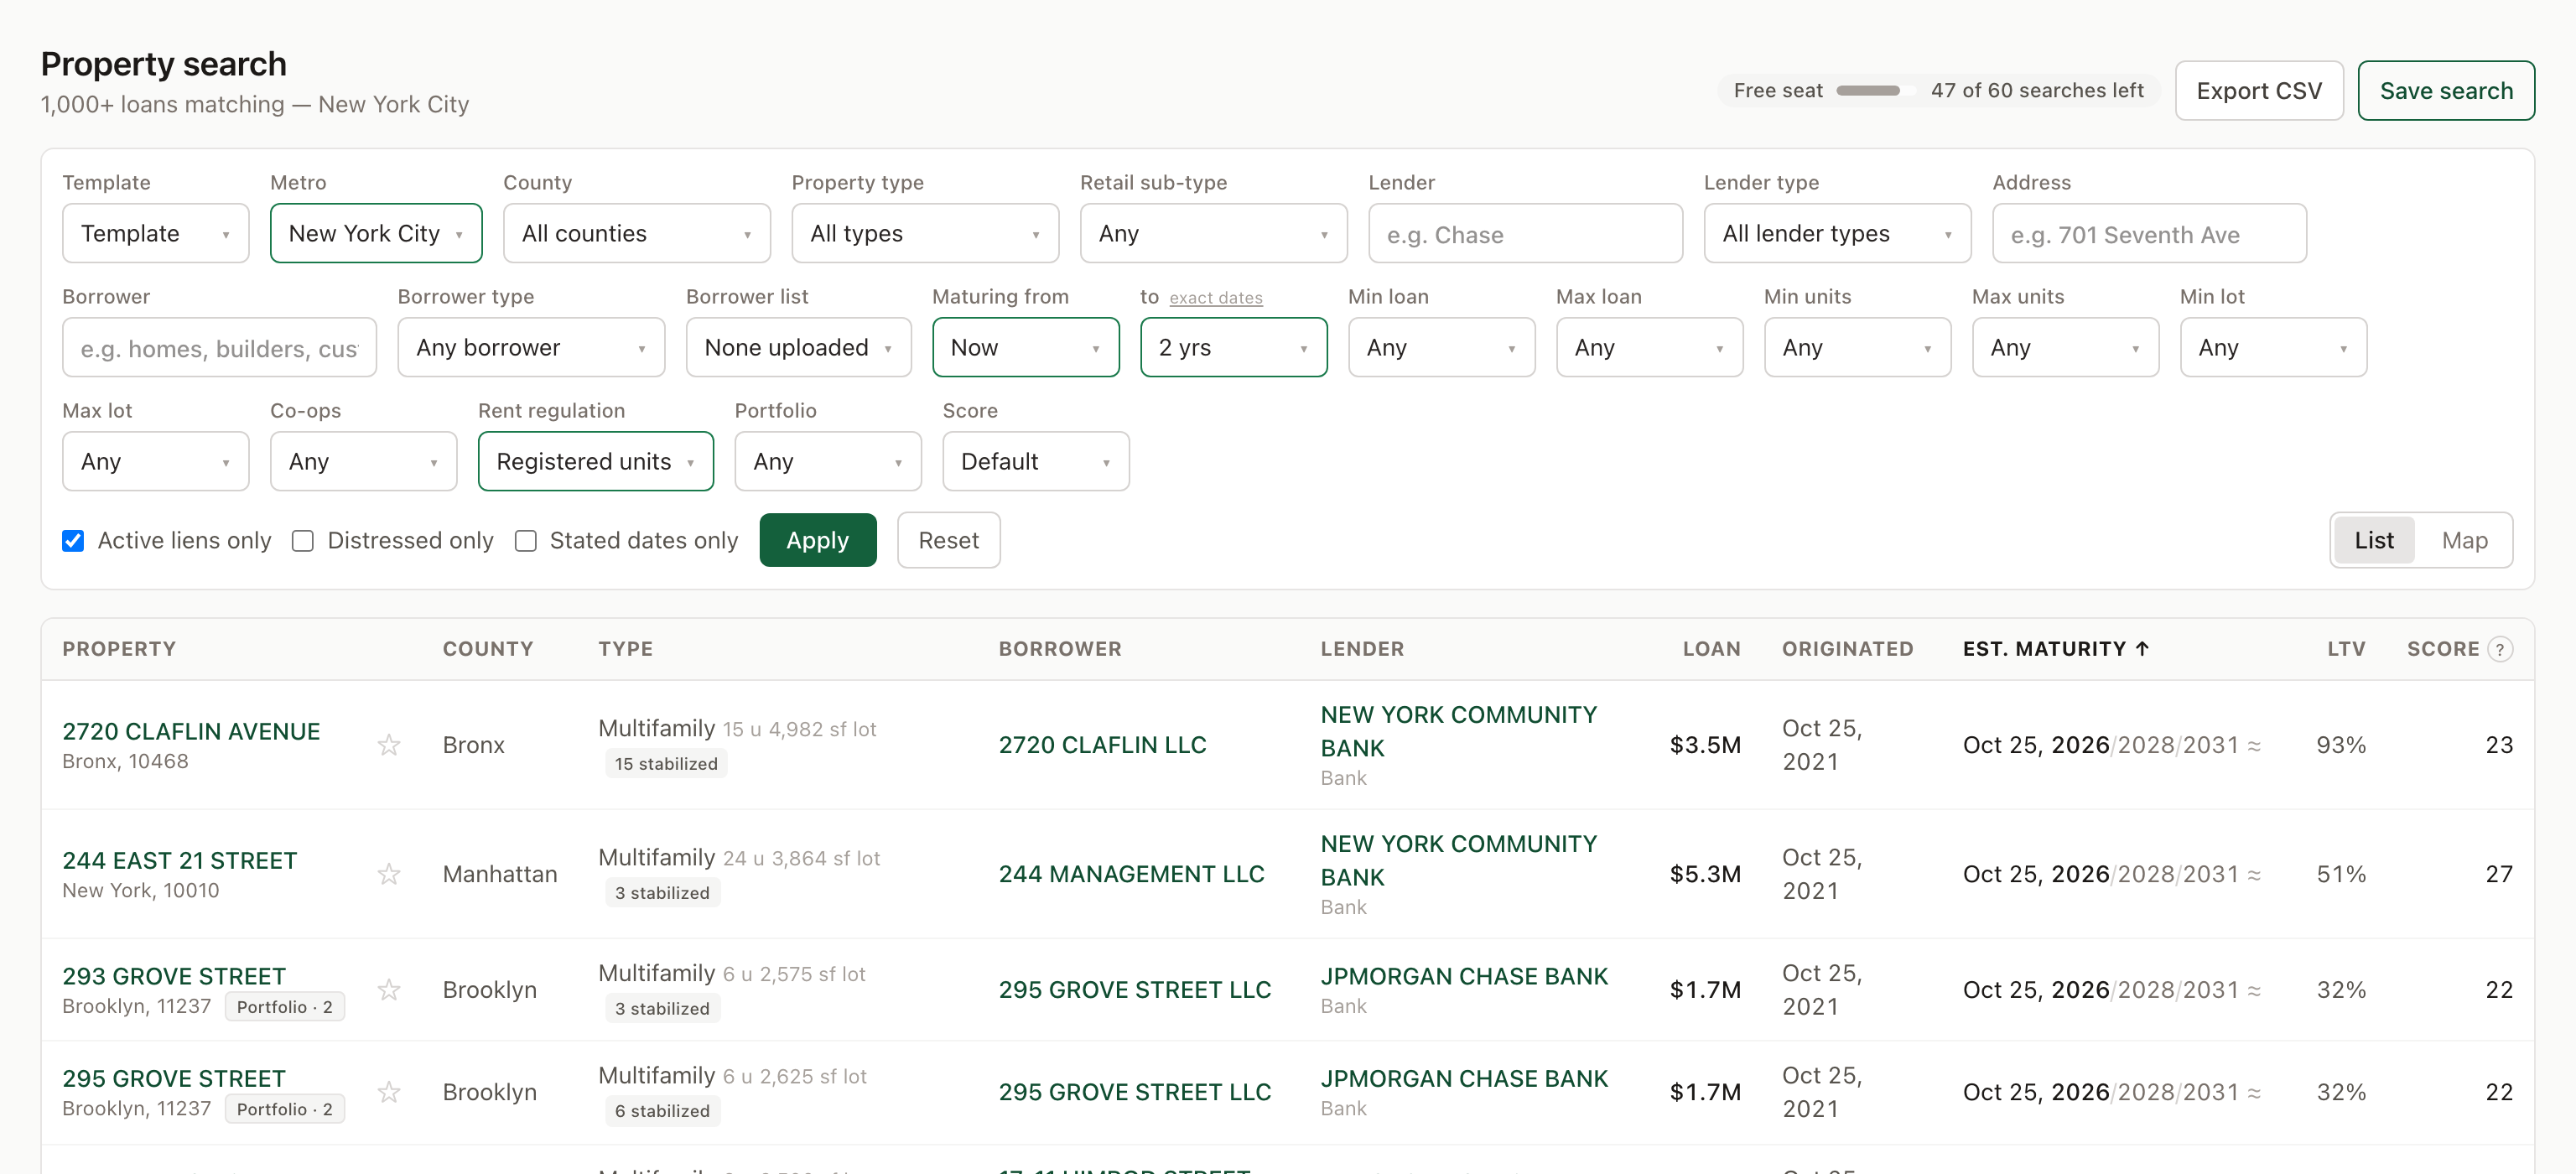Sort by the LTV column header
2576x1174 pixels.
[2345, 649]
